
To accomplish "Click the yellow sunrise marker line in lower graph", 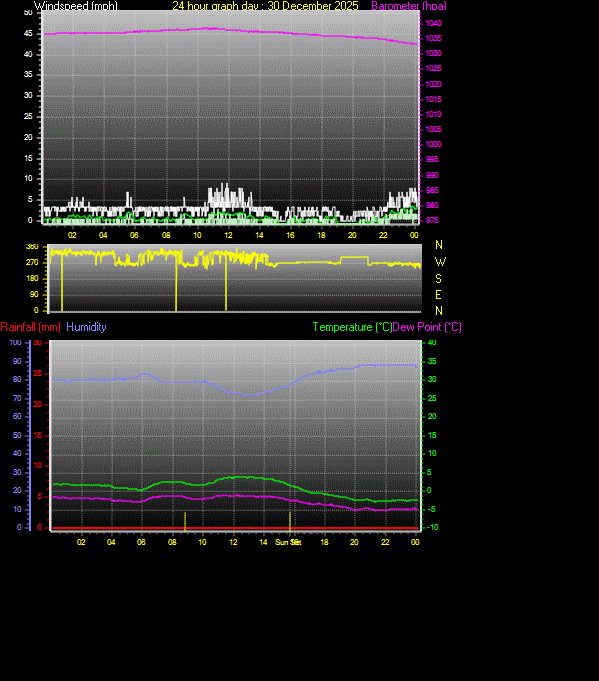I will [x=185, y=521].
